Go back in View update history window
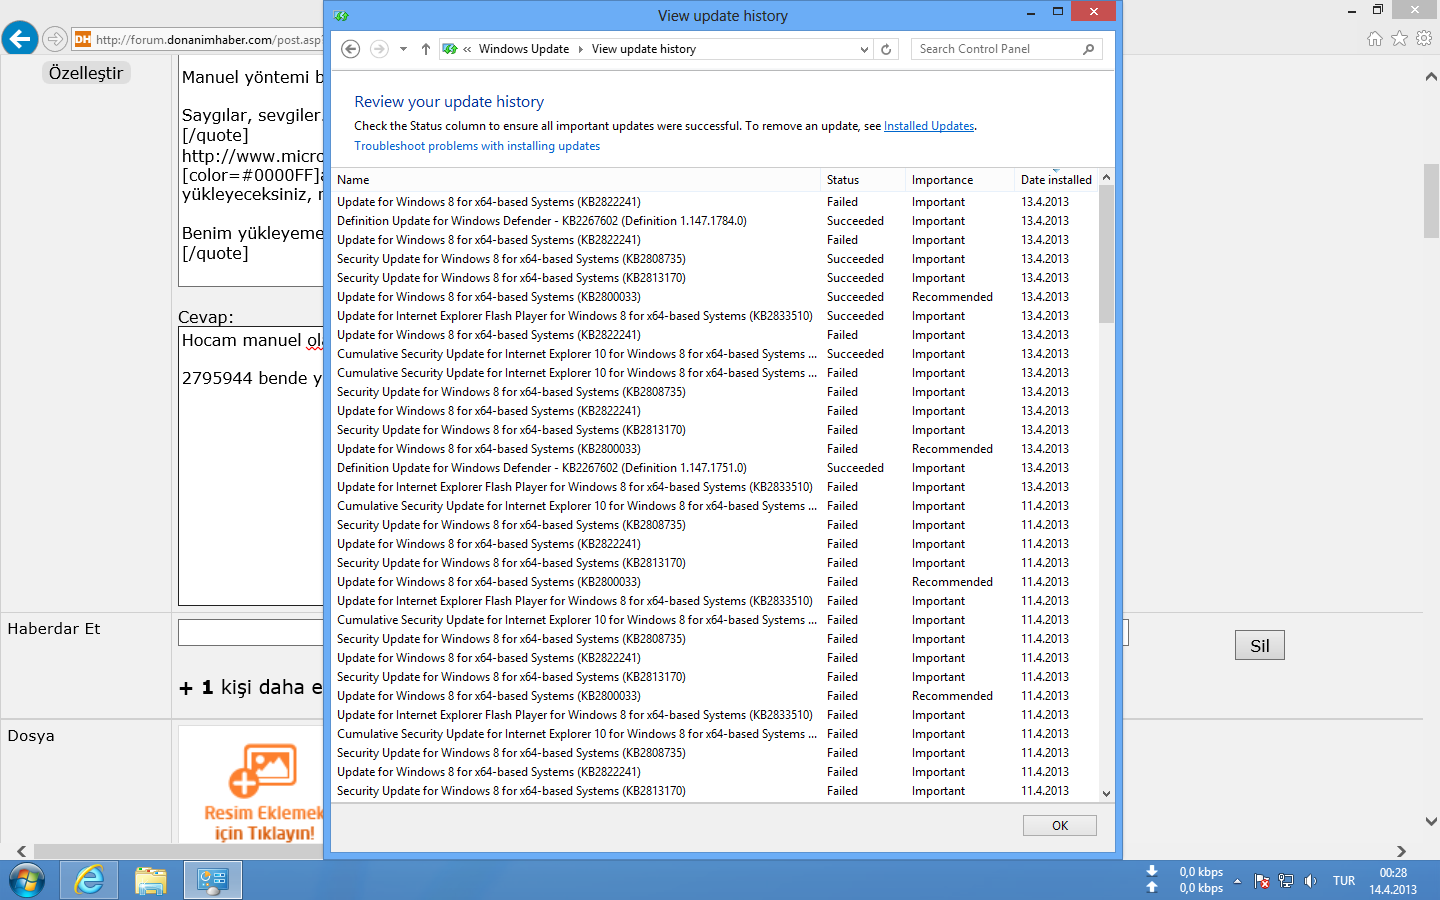This screenshot has height=900, width=1440. pyautogui.click(x=351, y=49)
